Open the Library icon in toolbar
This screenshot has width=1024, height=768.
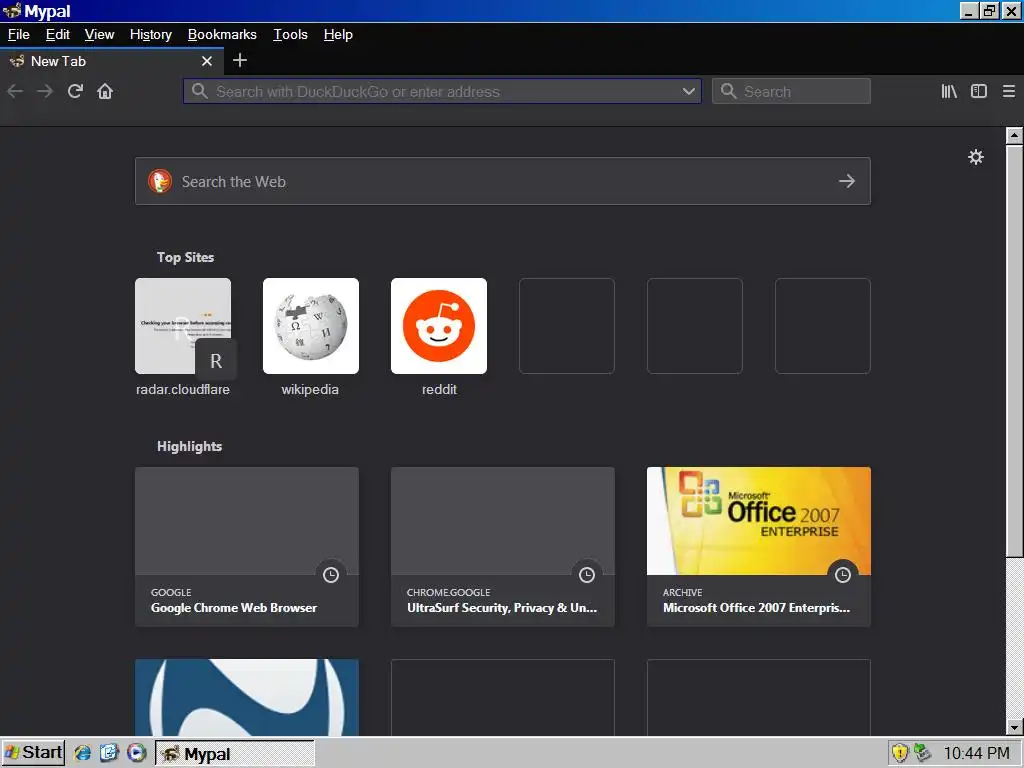949,91
